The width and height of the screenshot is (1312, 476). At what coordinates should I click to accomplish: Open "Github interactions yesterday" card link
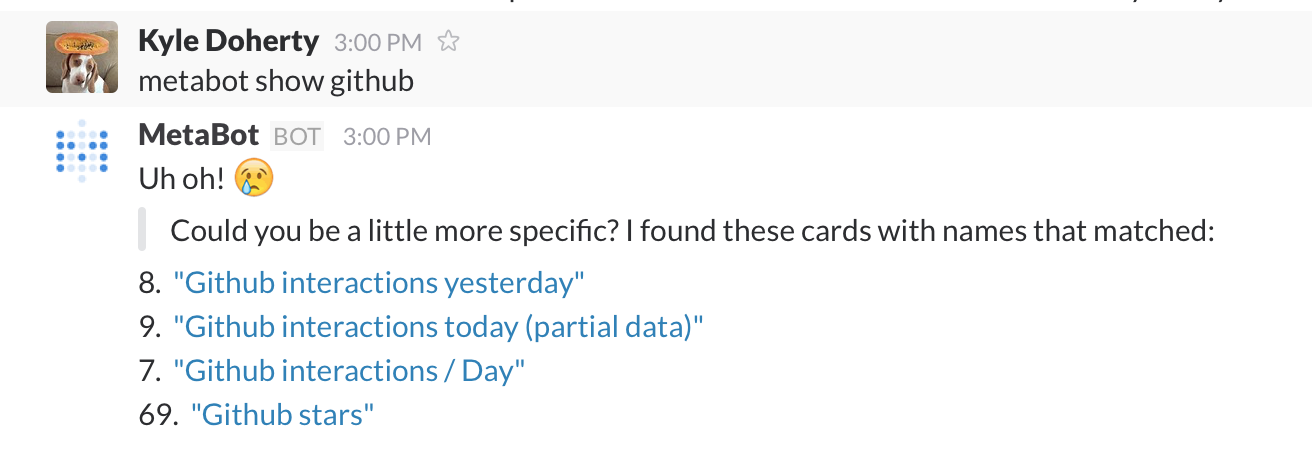(x=378, y=284)
